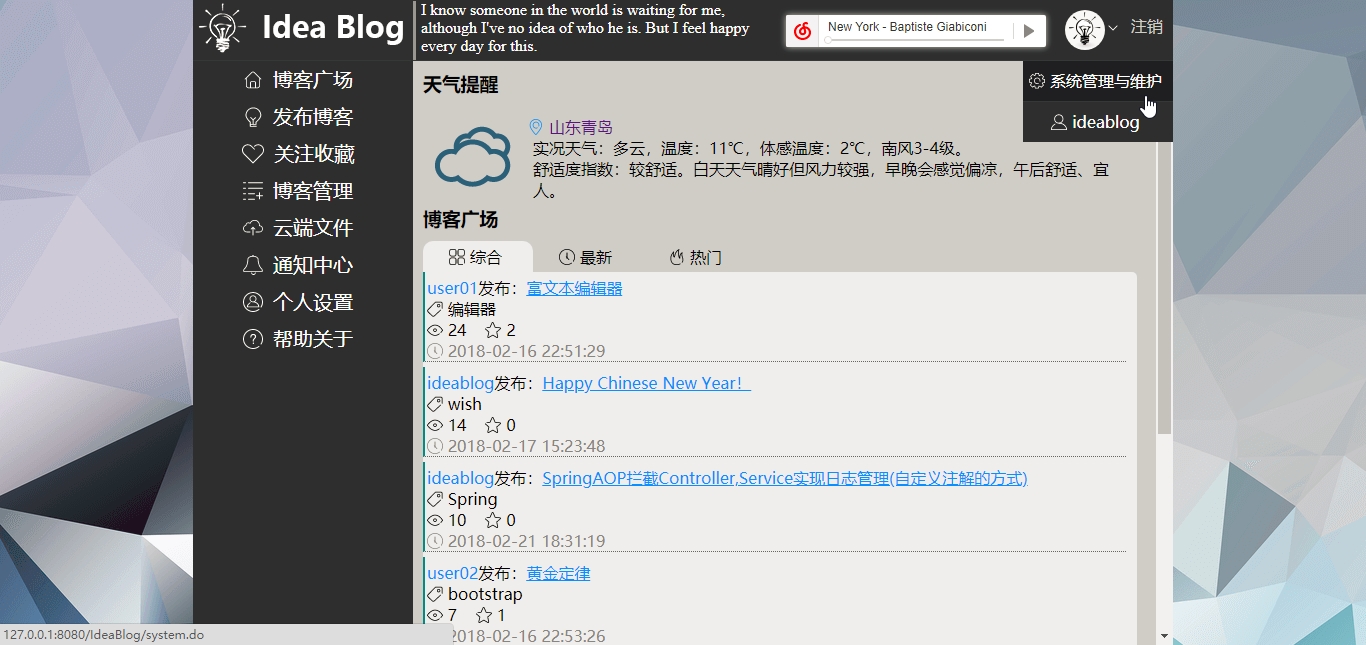Click the 编辑器 tag

click(x=471, y=309)
